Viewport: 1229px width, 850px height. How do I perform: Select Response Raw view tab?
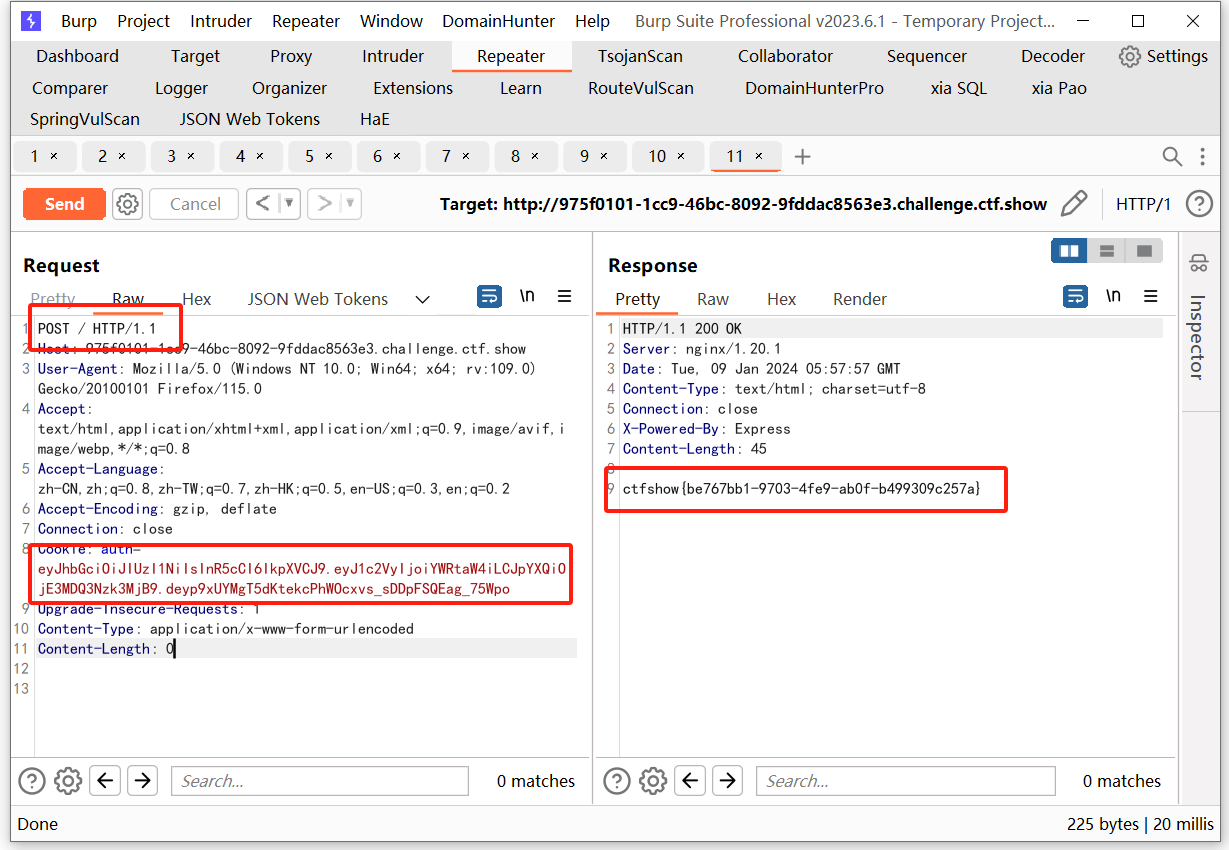coord(713,299)
